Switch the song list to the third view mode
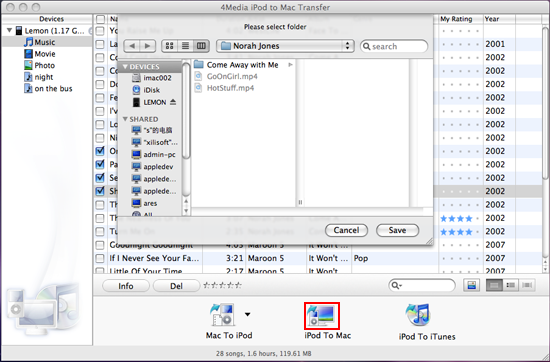 point(527,285)
